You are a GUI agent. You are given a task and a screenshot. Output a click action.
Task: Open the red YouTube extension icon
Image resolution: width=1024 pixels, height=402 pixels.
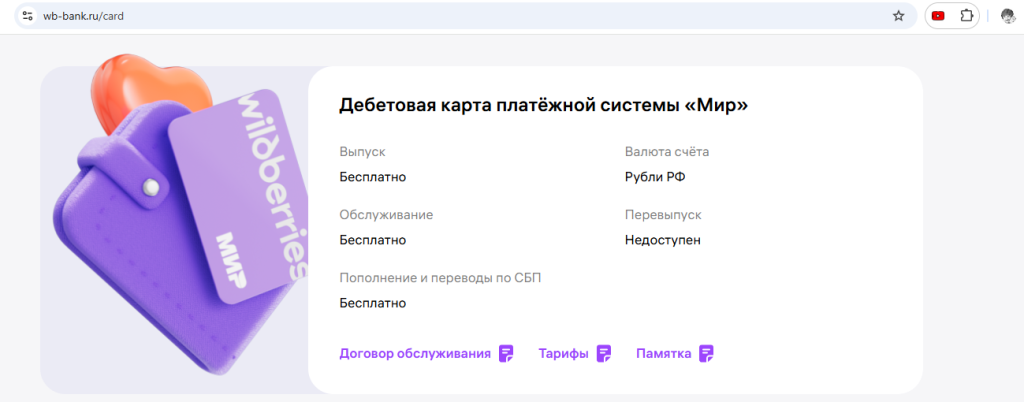pos(938,16)
